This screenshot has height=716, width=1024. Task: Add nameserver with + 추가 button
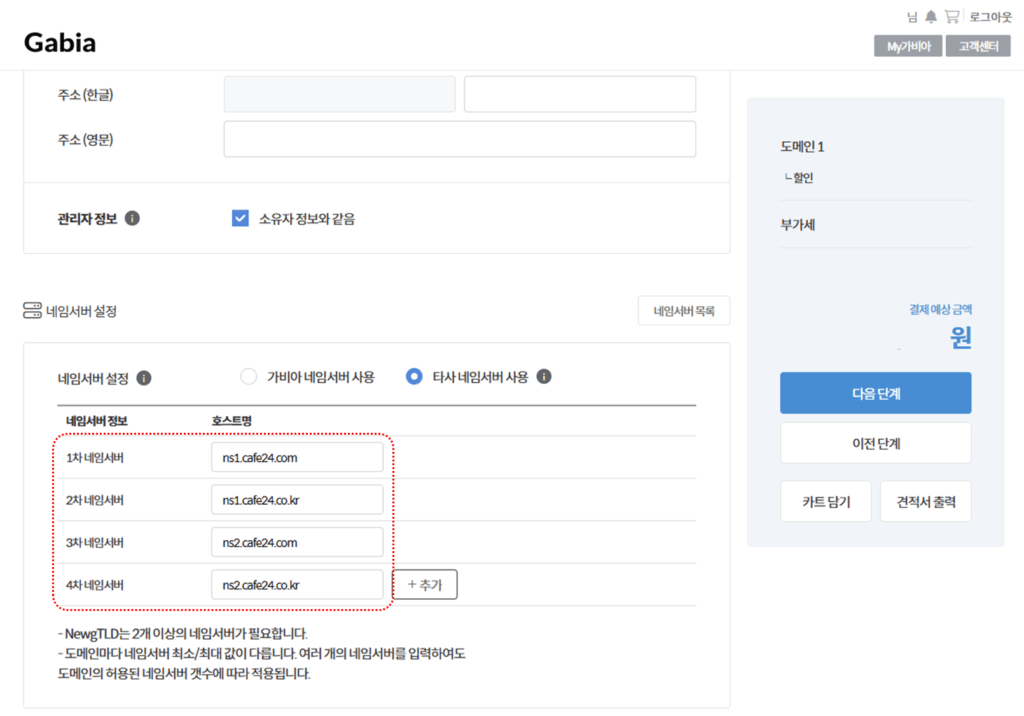coord(425,585)
